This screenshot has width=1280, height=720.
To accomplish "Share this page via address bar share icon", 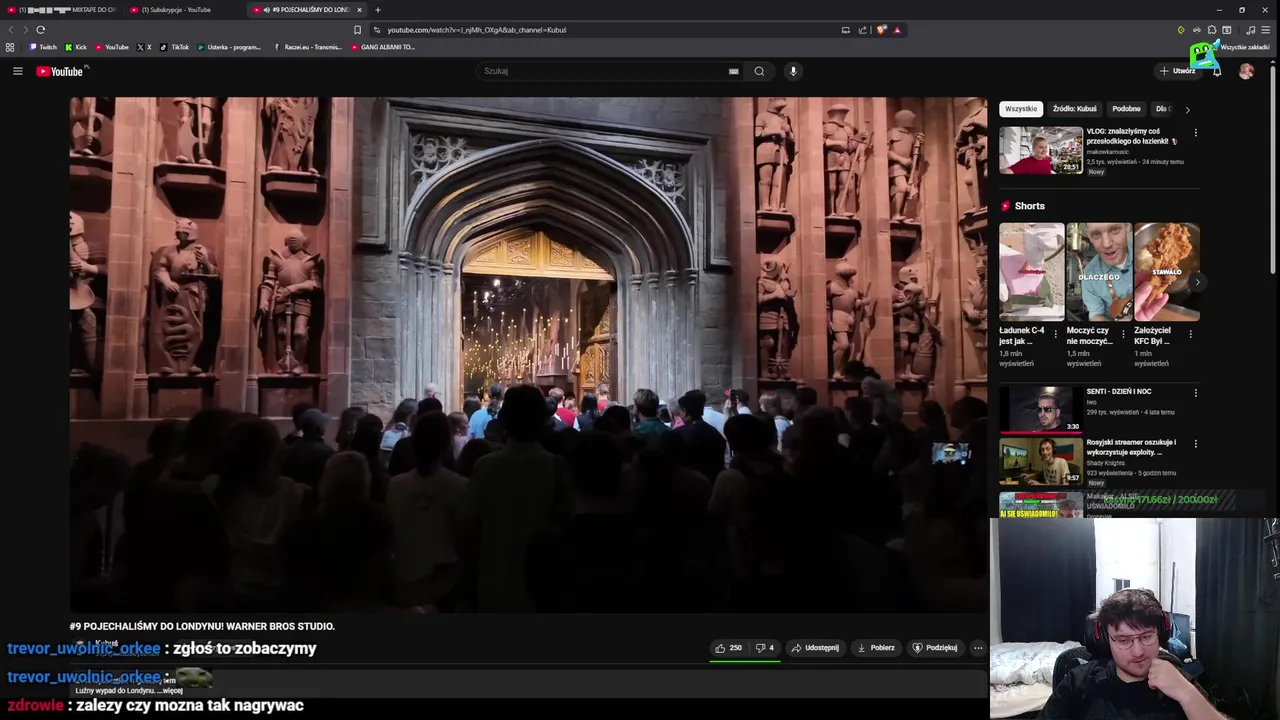I will tap(862, 30).
